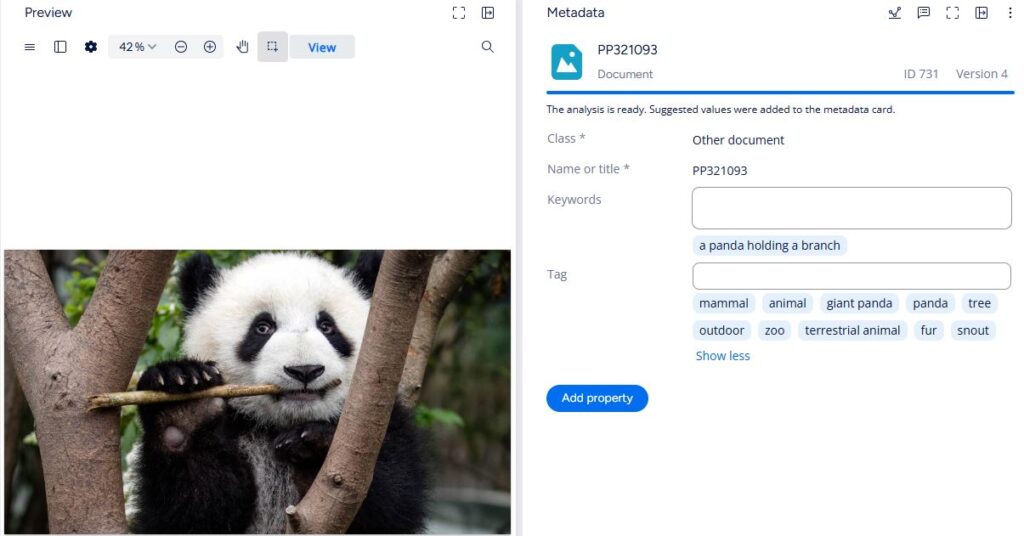Add the 'zoo' suggested tag
Viewport: 1024px width, 536px height.
[775, 330]
